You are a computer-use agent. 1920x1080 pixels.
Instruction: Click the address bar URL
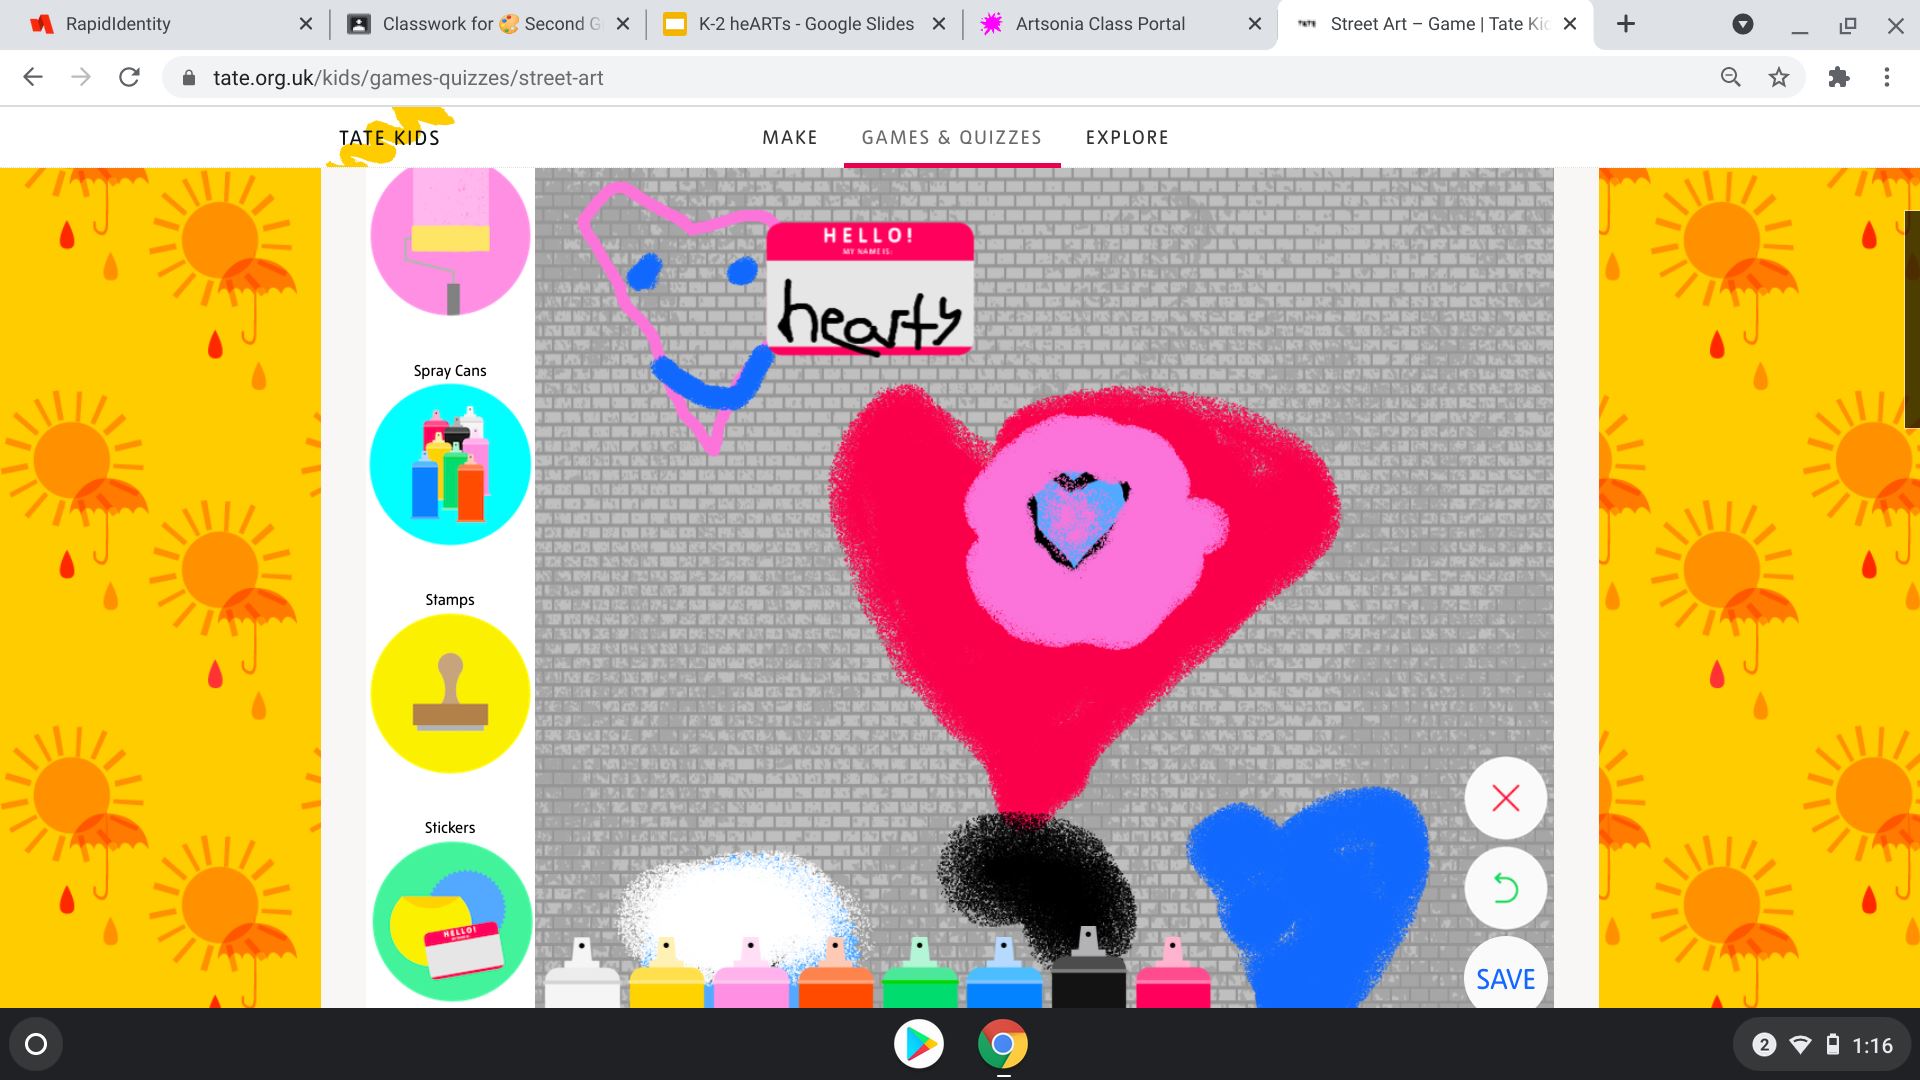(408, 78)
